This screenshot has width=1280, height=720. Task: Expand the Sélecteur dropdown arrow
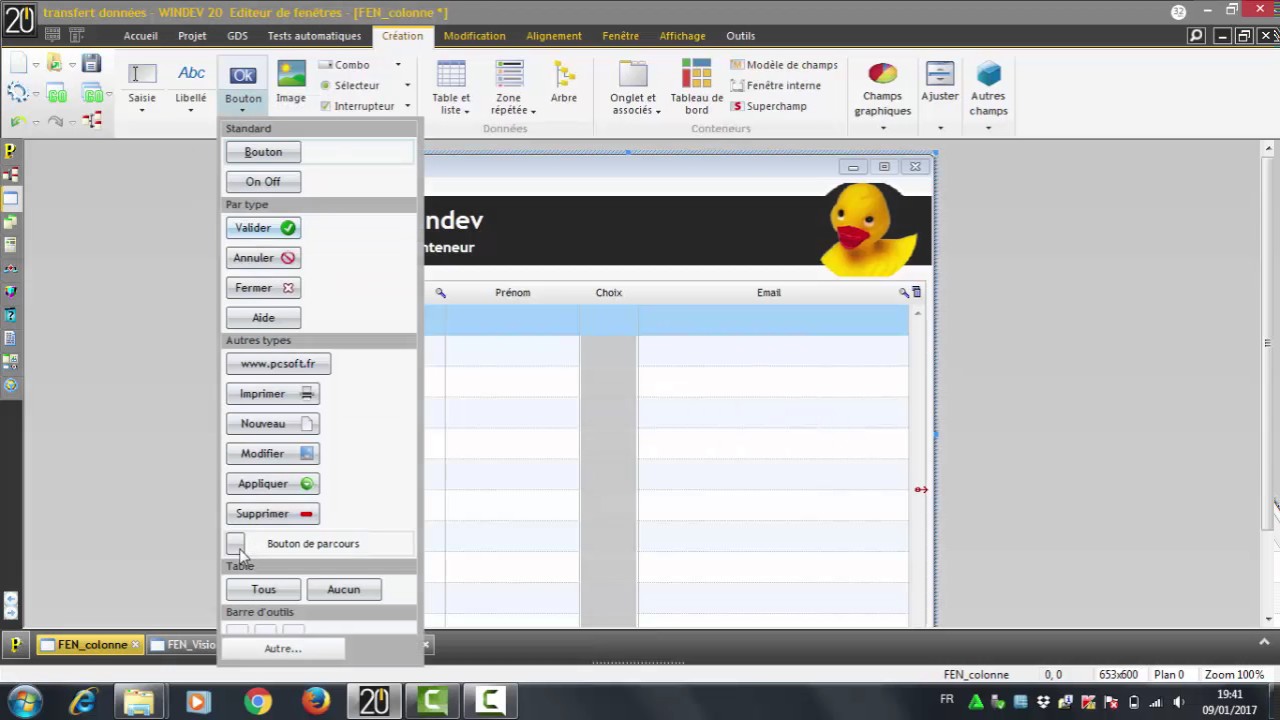pos(407,86)
